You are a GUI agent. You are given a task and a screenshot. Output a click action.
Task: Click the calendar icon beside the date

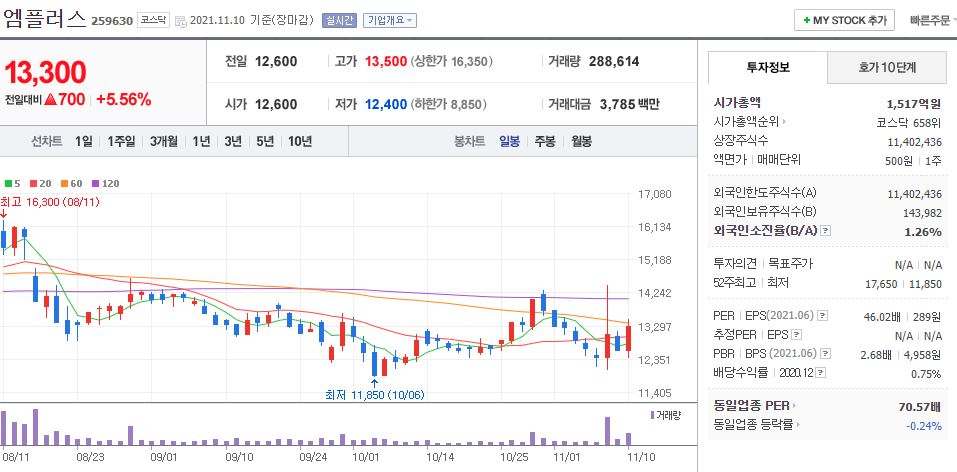(x=181, y=21)
